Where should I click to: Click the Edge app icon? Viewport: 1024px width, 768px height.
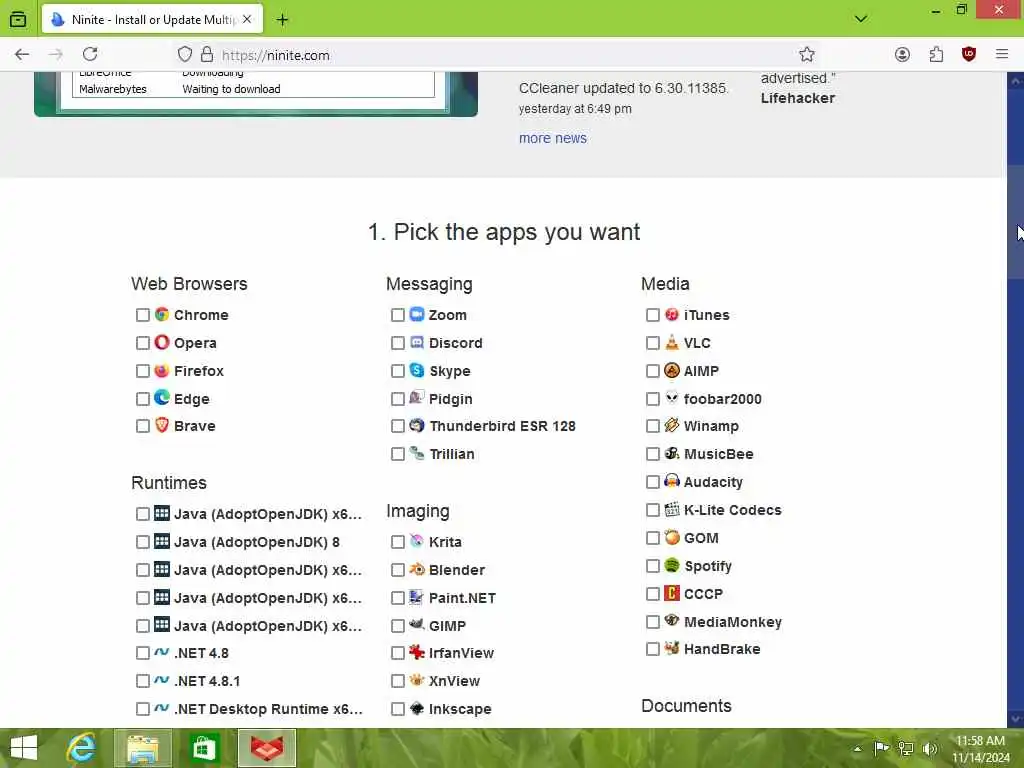162,398
